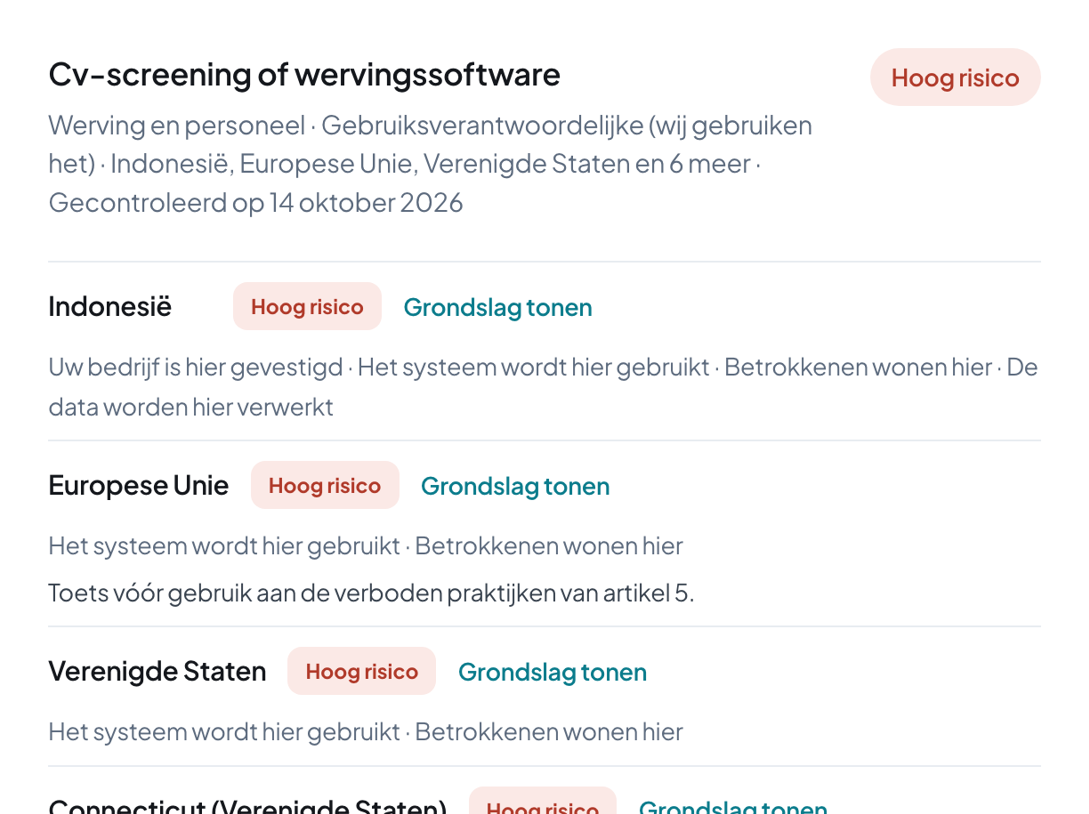Open Grondslag tonen for Connecticut row

(x=733, y=806)
